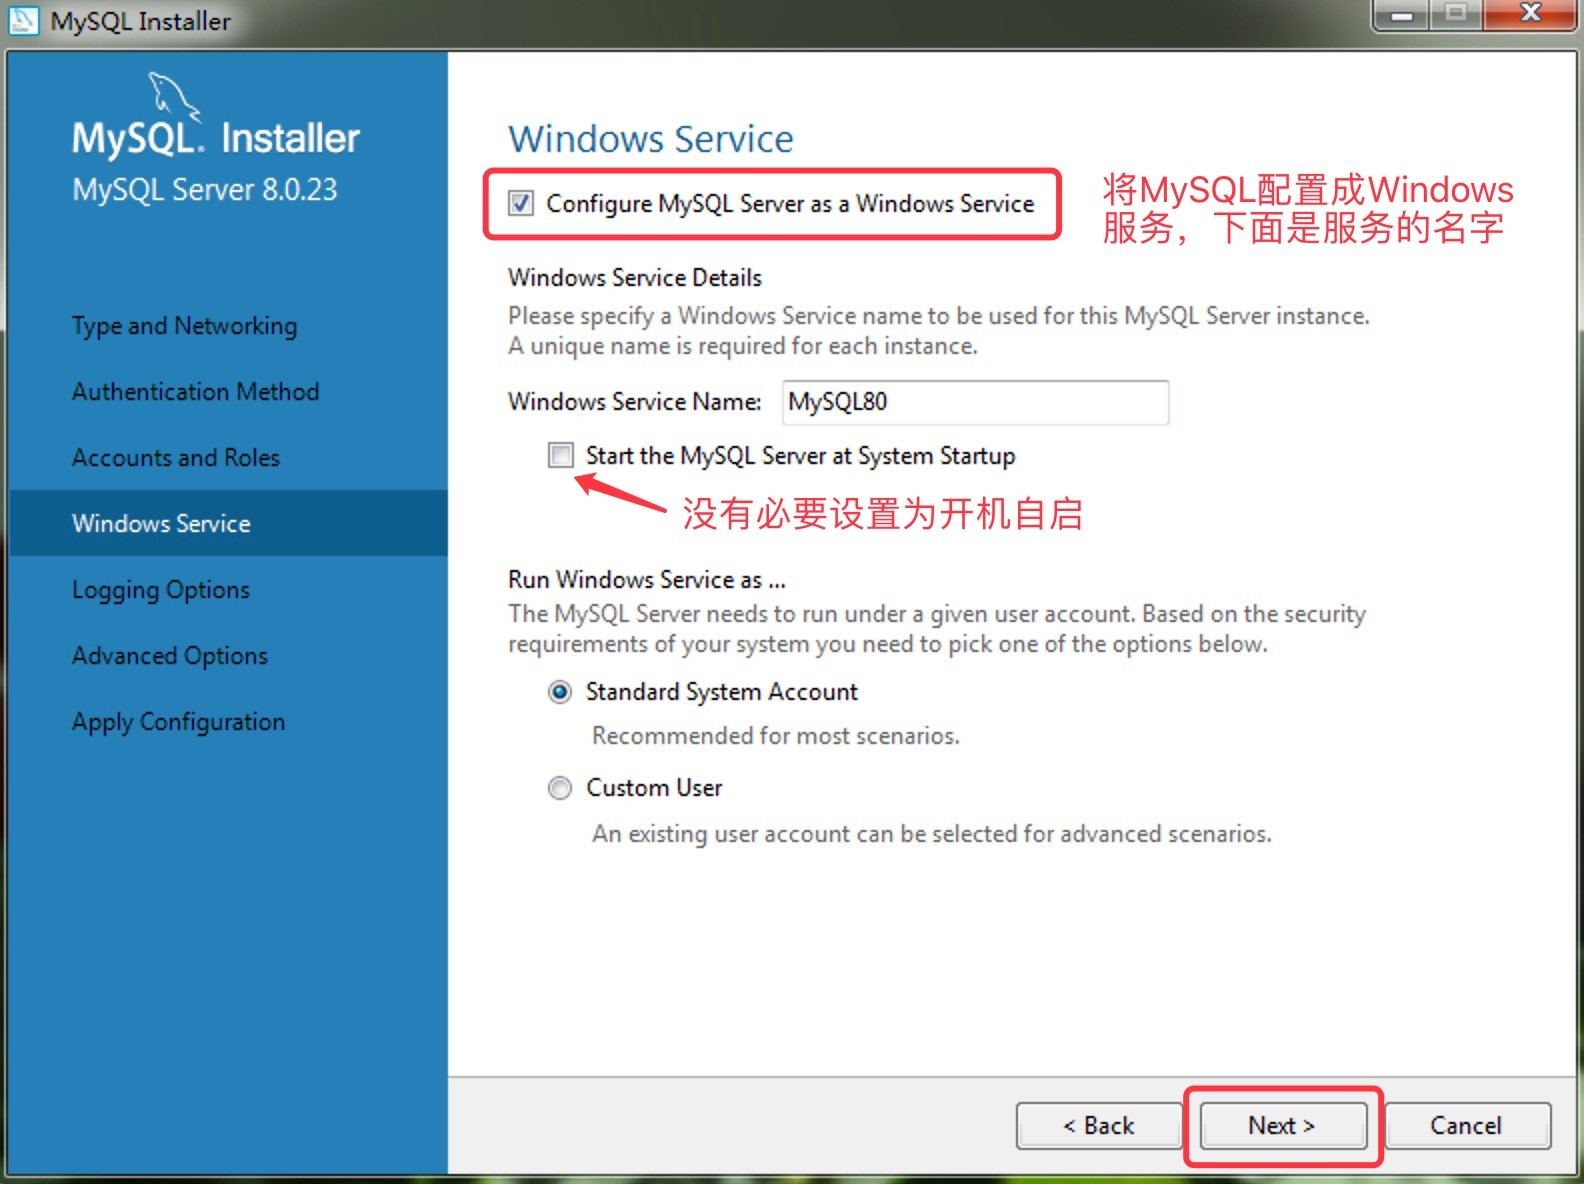Open the Apply Configuration step
This screenshot has height=1184, width=1584.
tap(178, 722)
